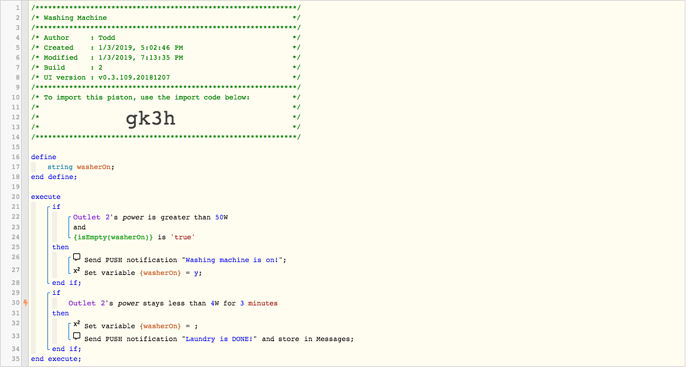Click the "end execute;" statement
The width and height of the screenshot is (690, 368).
click(56, 359)
